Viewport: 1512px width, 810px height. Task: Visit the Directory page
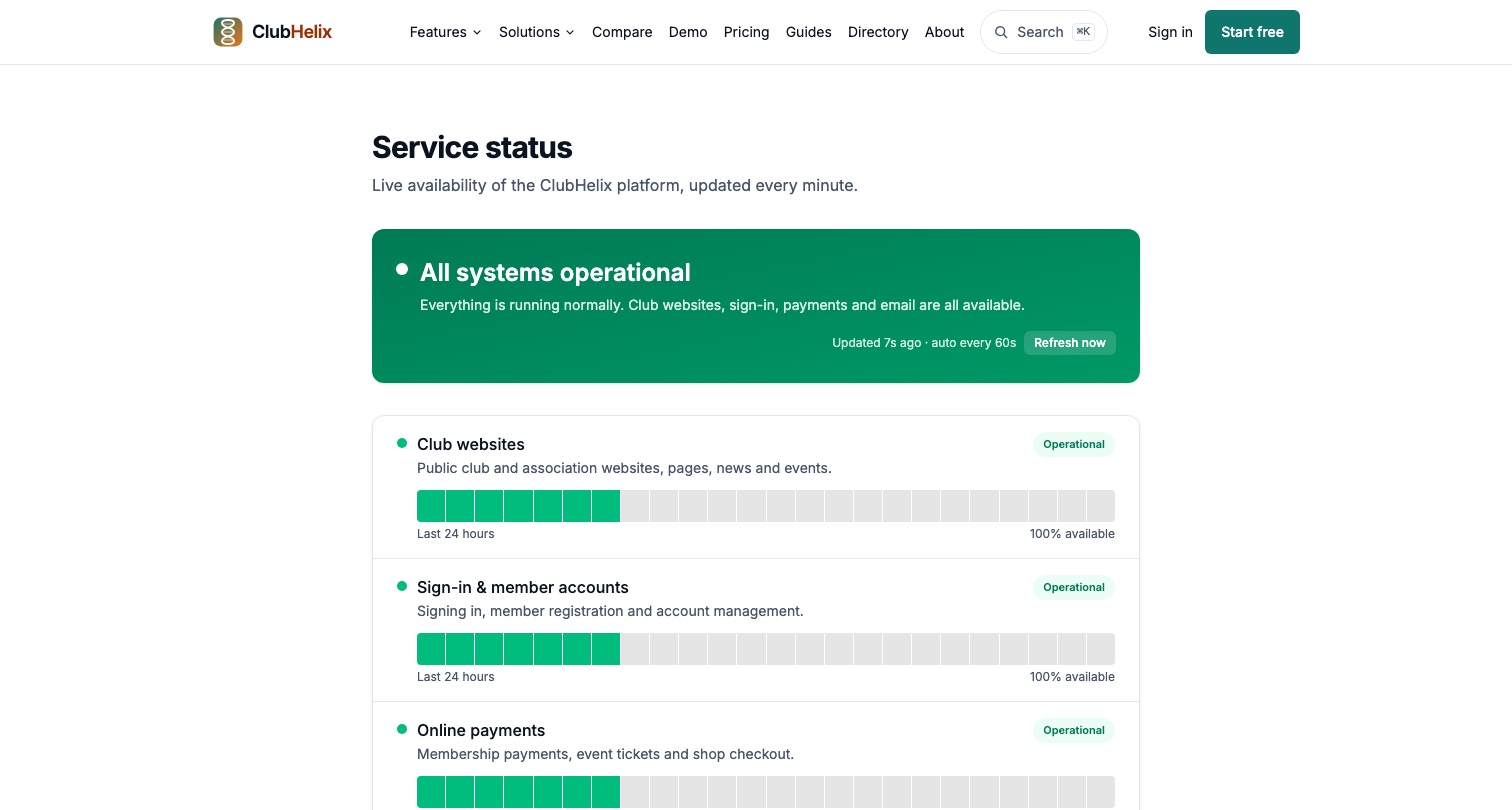click(x=878, y=32)
